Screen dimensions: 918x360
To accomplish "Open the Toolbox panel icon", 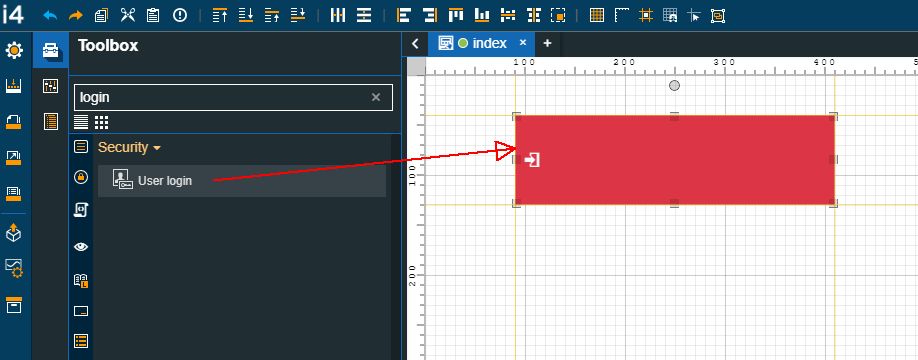I will [51, 51].
